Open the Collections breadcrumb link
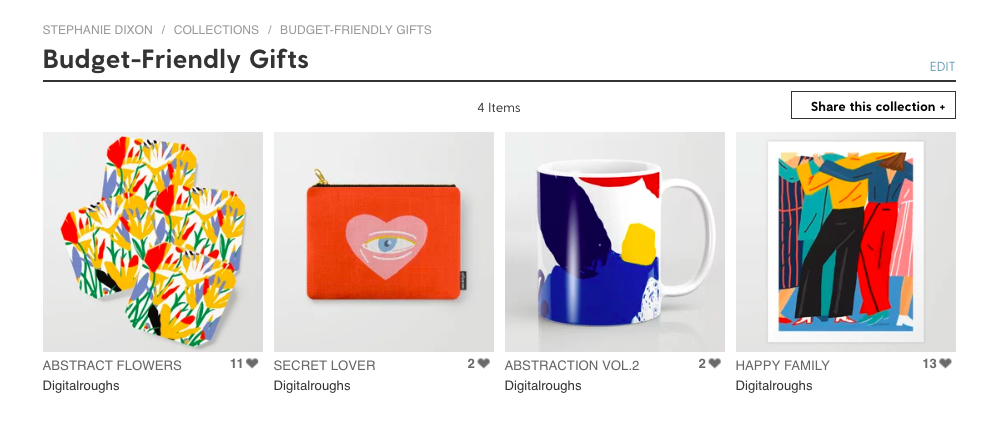The height and width of the screenshot is (427, 984). pyautogui.click(x=216, y=30)
